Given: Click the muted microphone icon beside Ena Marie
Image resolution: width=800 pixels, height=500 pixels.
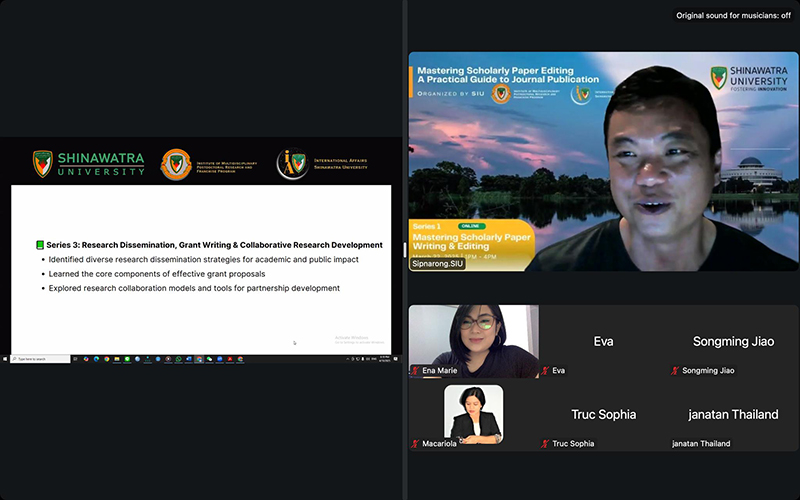Looking at the screenshot, I should (415, 370).
